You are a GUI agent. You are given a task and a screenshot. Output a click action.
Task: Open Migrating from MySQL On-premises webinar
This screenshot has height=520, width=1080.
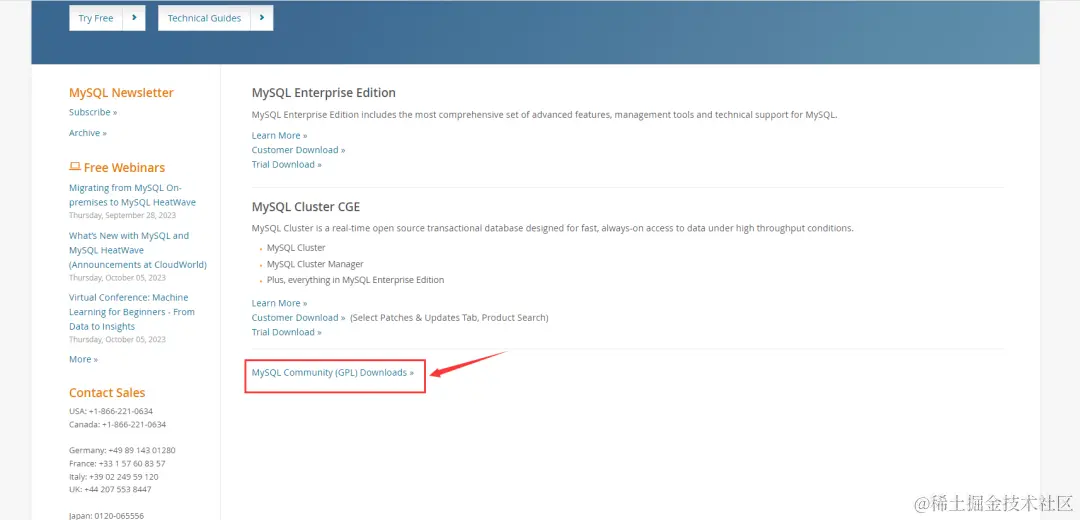(132, 195)
